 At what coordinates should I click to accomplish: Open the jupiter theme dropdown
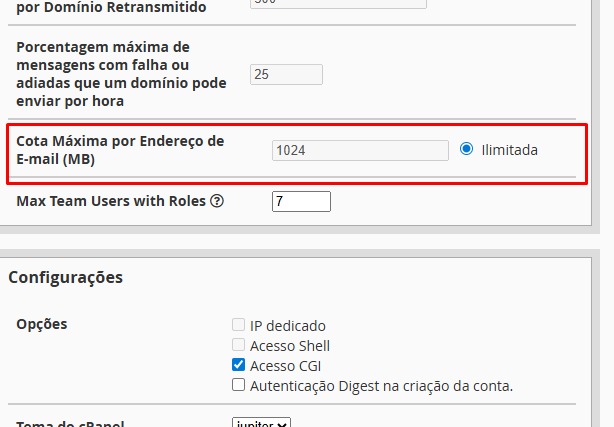coord(261,422)
